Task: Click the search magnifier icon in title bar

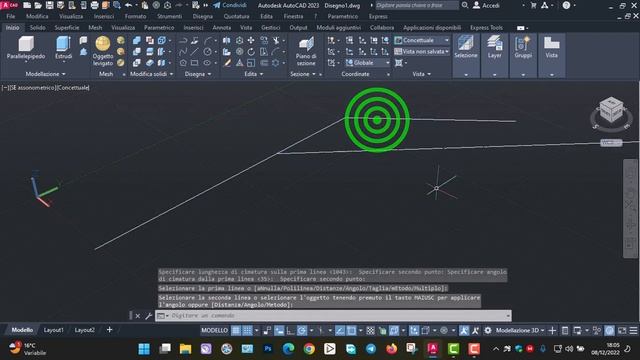Action: tap(465, 5)
